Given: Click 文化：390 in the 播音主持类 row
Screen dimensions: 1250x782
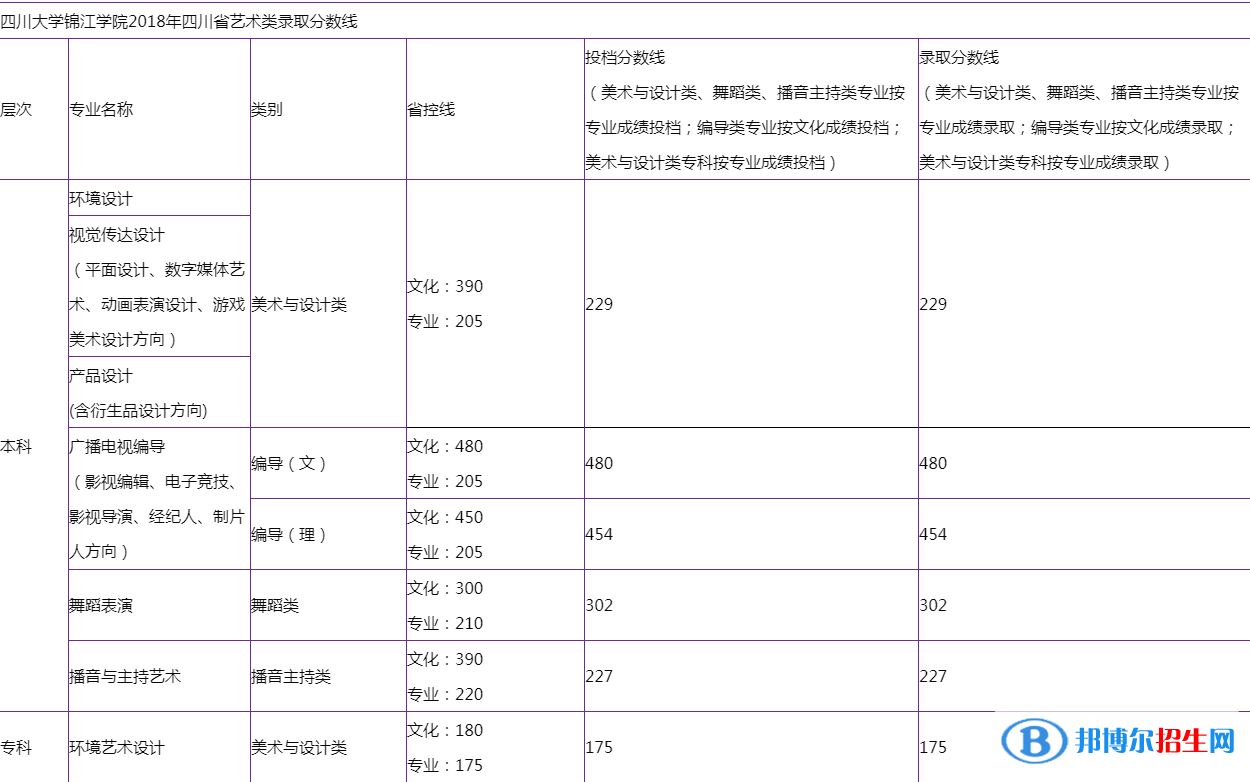Looking at the screenshot, I should pyautogui.click(x=445, y=659).
